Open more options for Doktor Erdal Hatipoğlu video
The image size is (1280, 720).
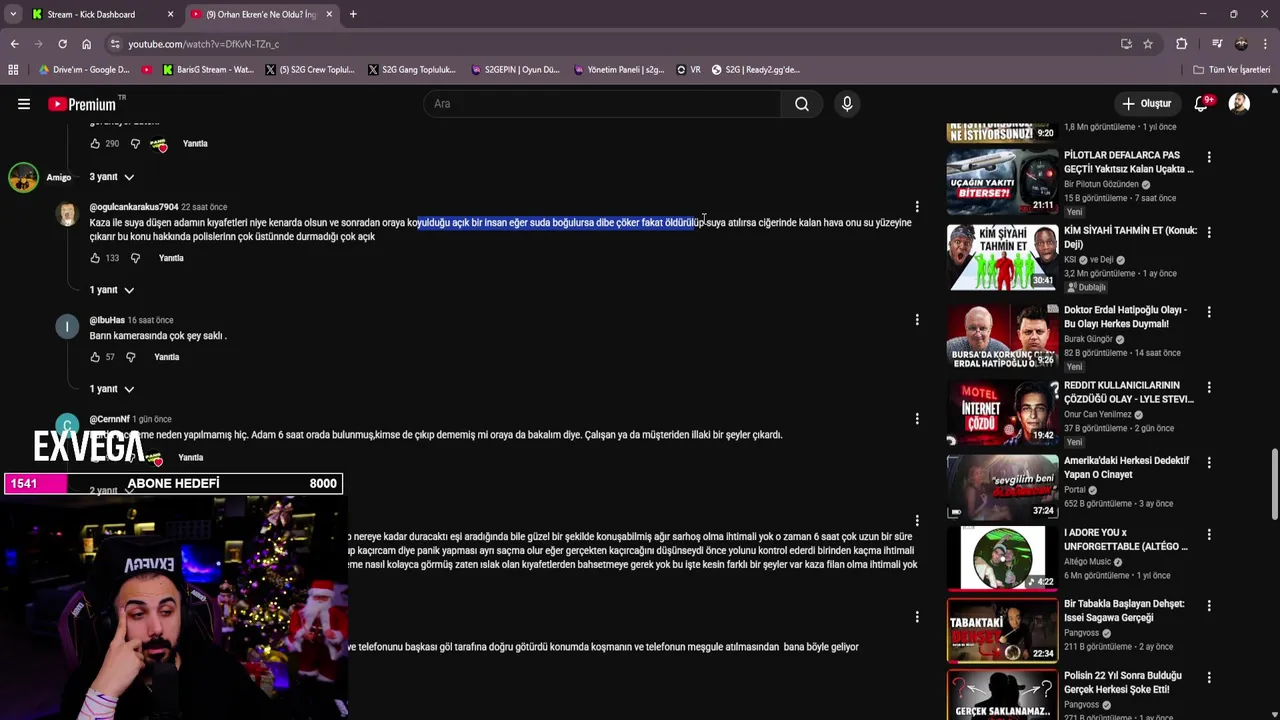point(1209,312)
